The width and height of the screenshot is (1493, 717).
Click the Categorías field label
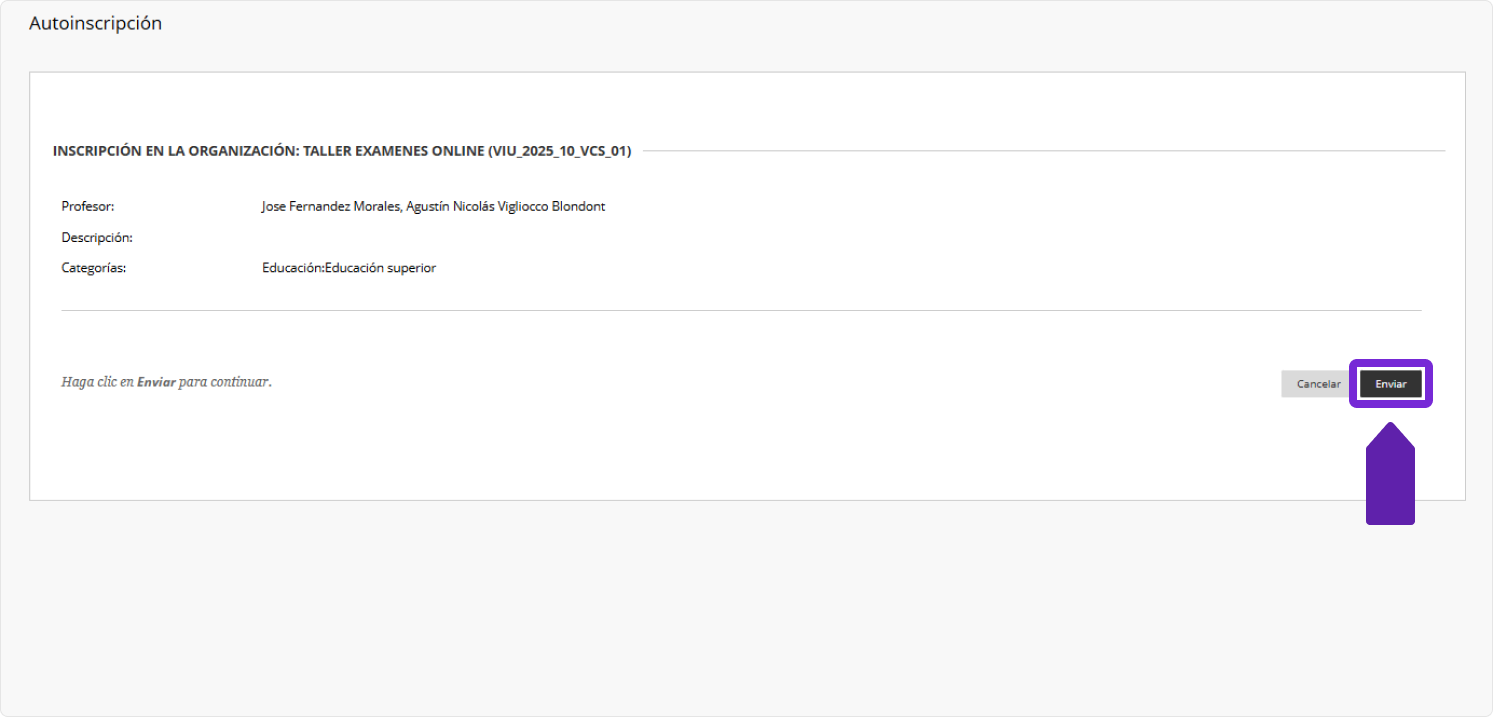tap(94, 268)
